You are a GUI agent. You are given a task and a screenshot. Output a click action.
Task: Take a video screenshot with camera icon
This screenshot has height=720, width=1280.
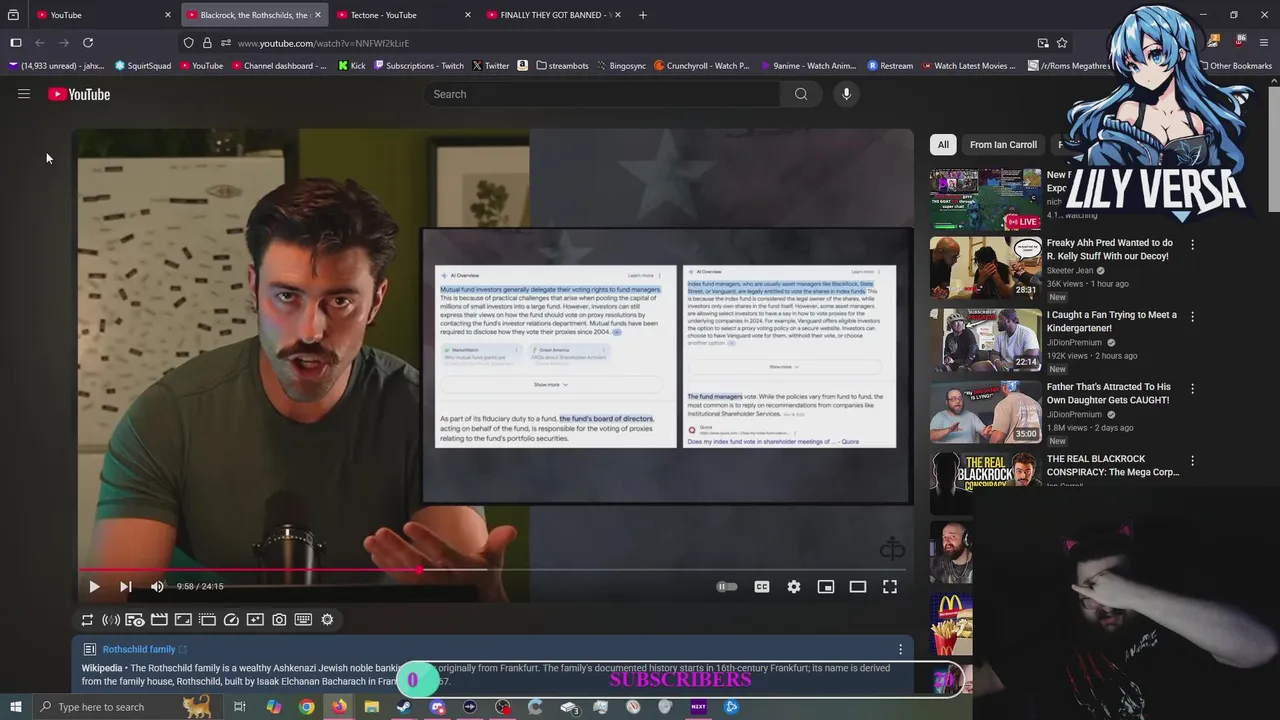(279, 620)
